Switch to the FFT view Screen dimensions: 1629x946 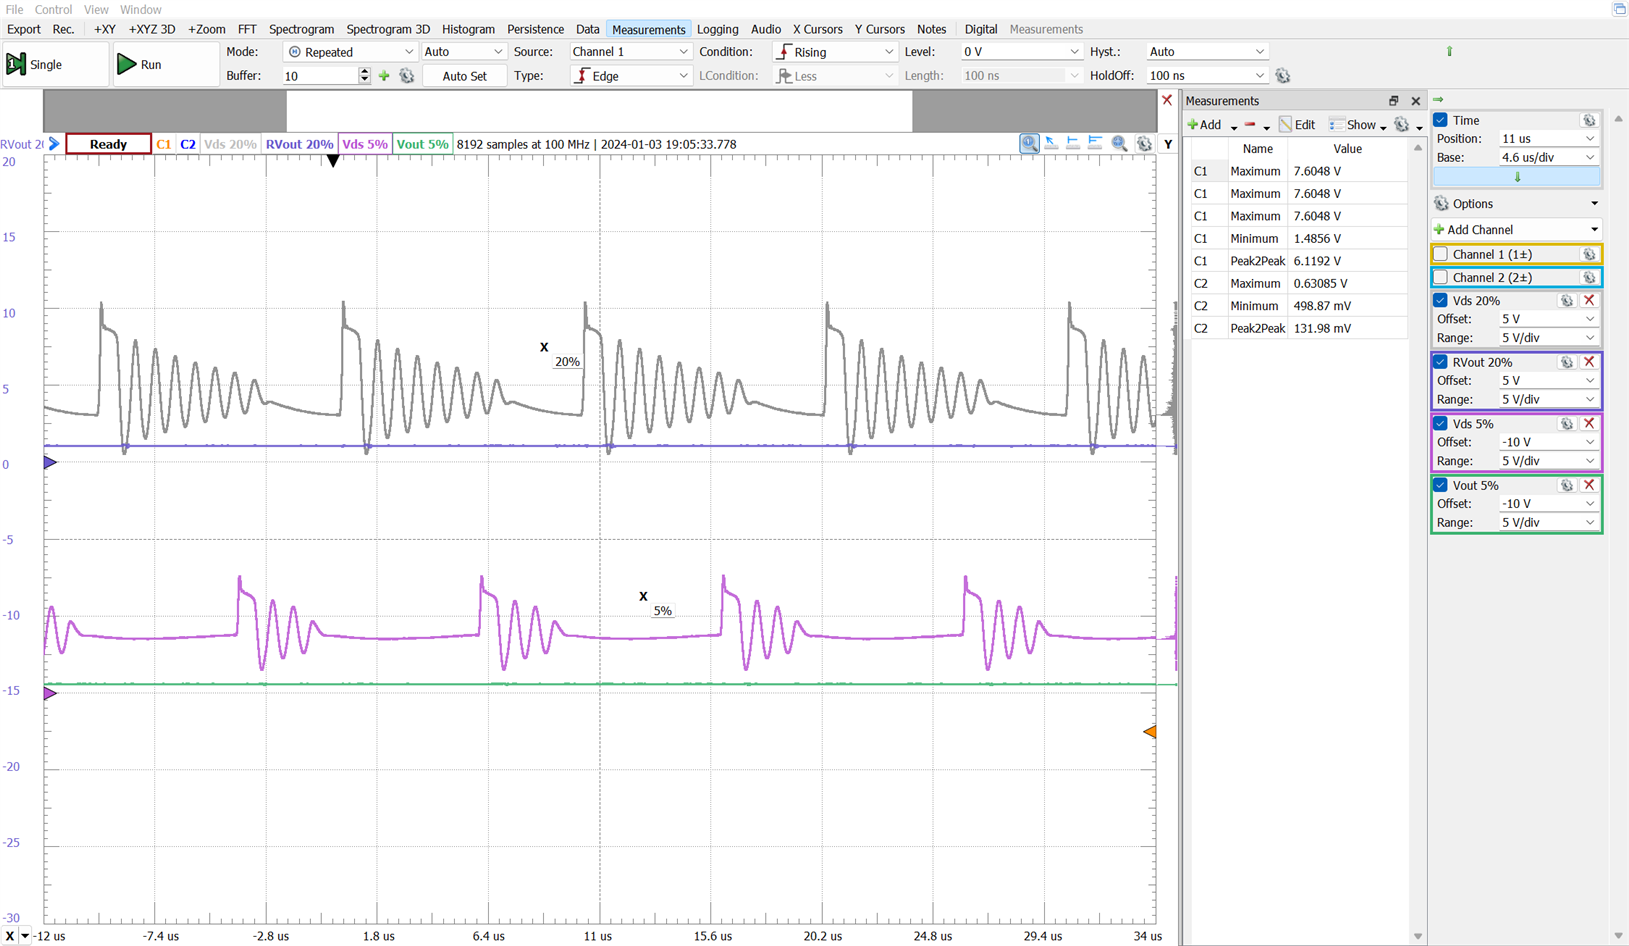click(247, 29)
